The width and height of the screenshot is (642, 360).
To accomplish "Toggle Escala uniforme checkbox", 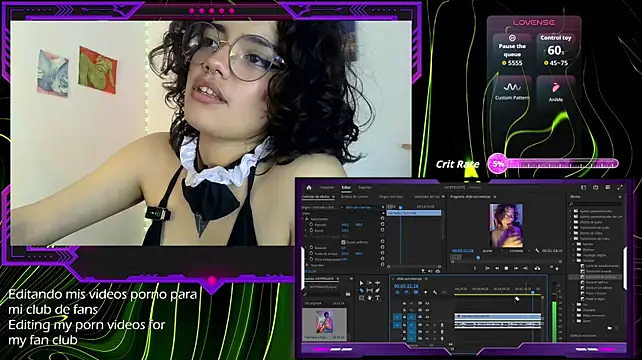I will 343,242.
